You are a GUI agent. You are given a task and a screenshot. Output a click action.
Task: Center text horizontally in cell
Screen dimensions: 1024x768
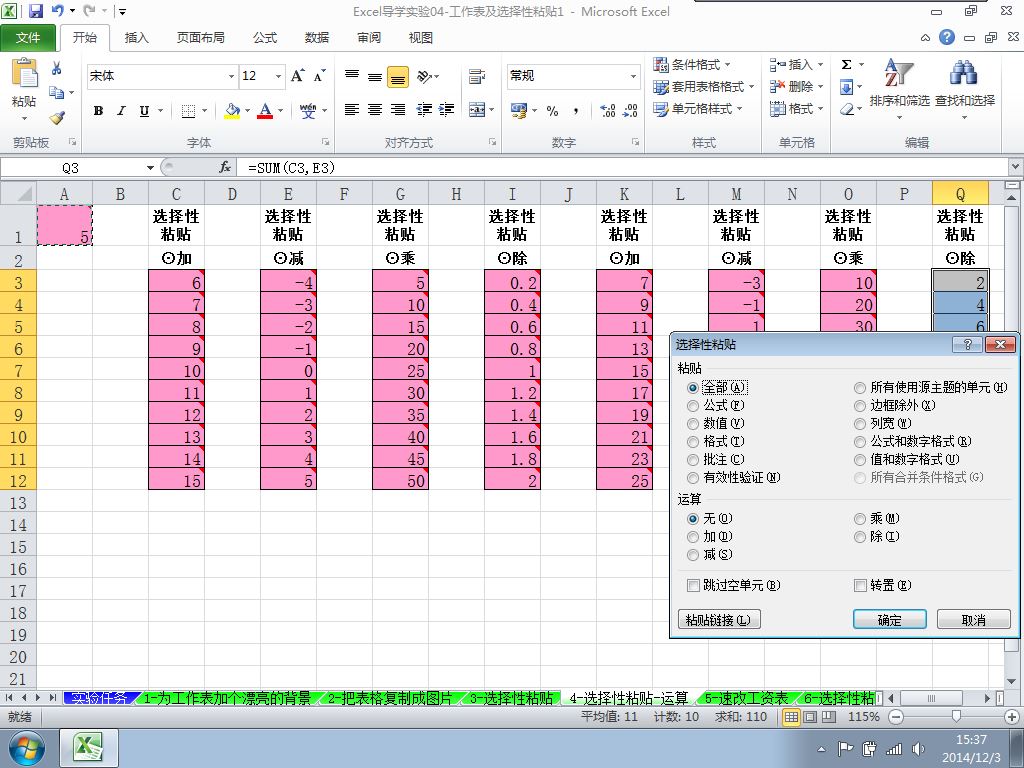coord(375,110)
